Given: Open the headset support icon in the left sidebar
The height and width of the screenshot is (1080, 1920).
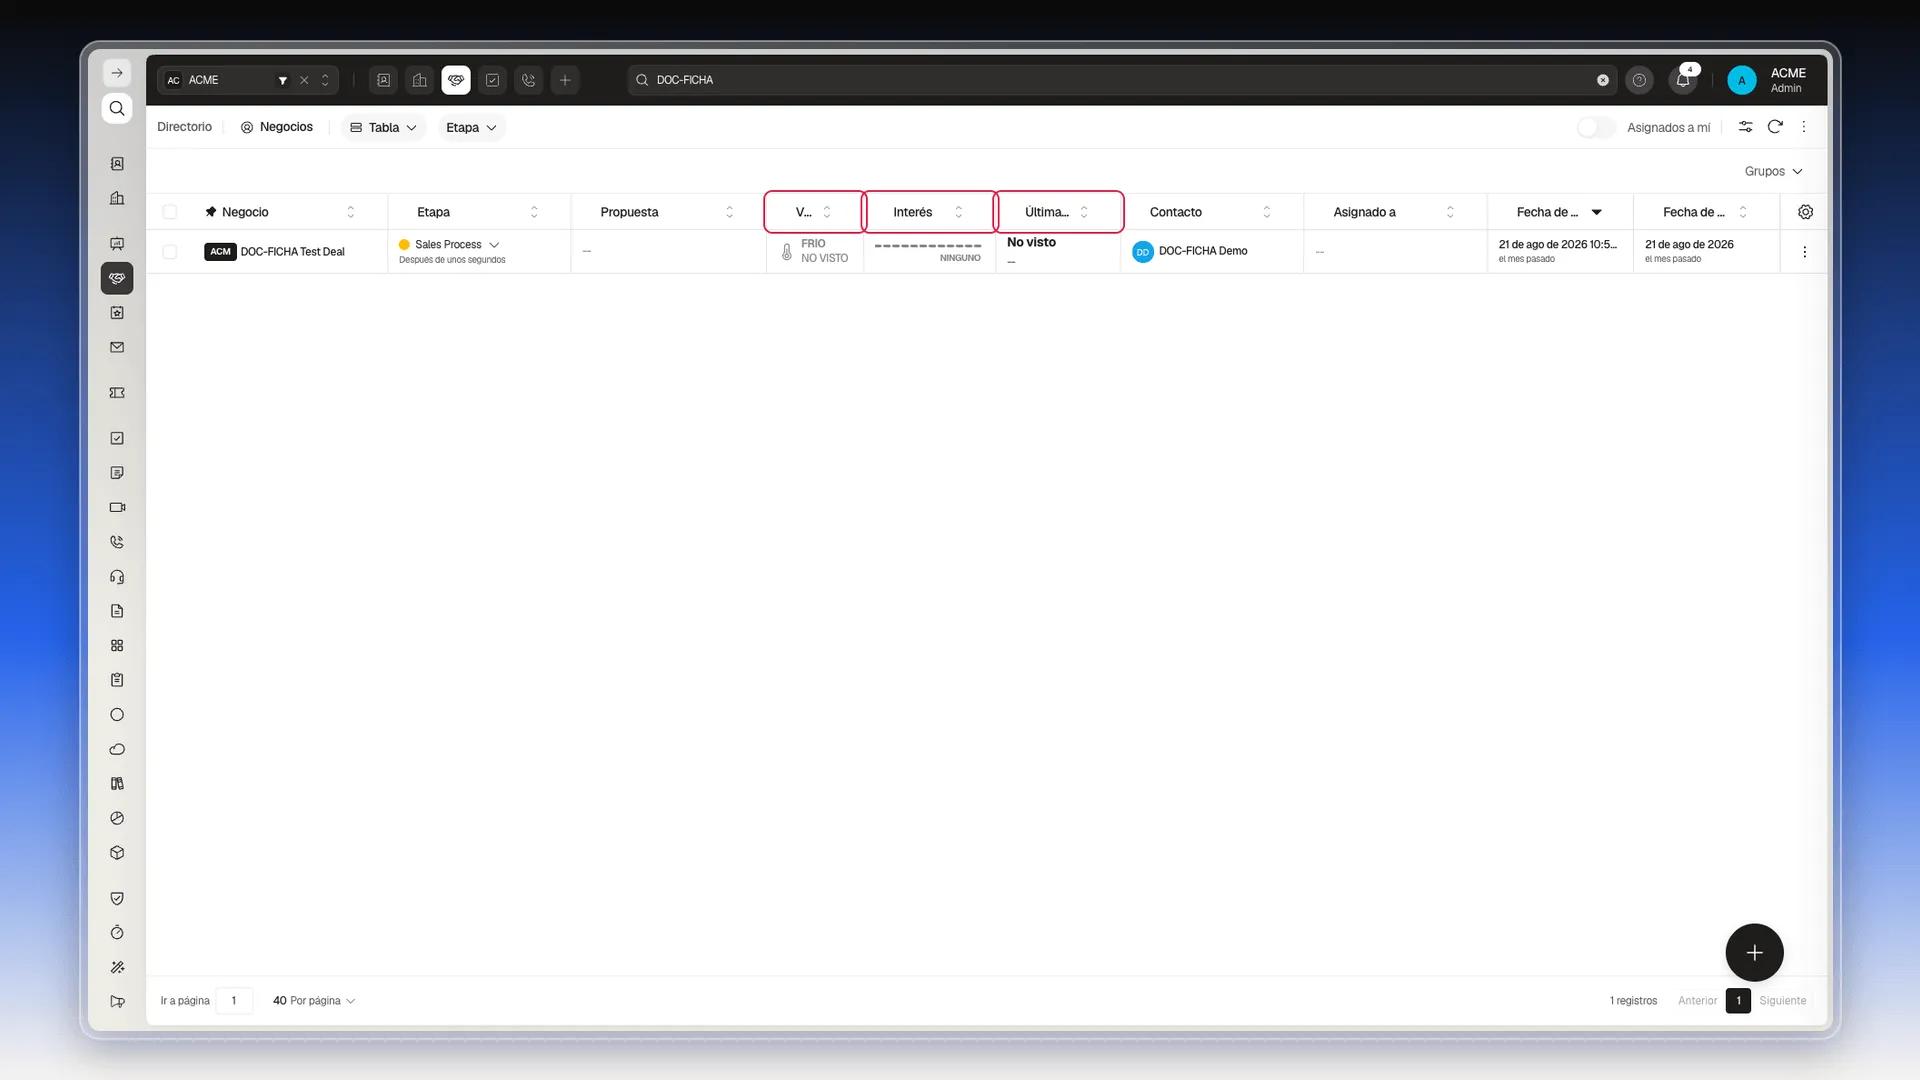Looking at the screenshot, I should [117, 577].
